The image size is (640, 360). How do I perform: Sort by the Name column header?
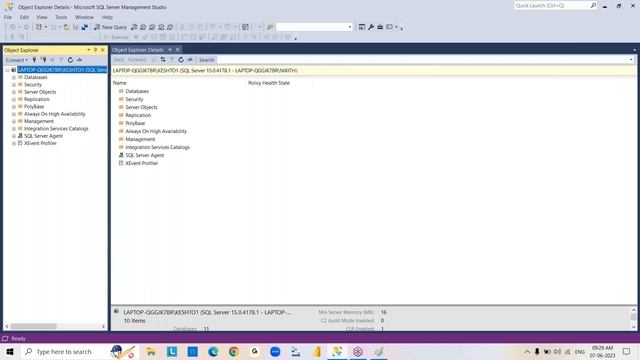click(x=120, y=83)
